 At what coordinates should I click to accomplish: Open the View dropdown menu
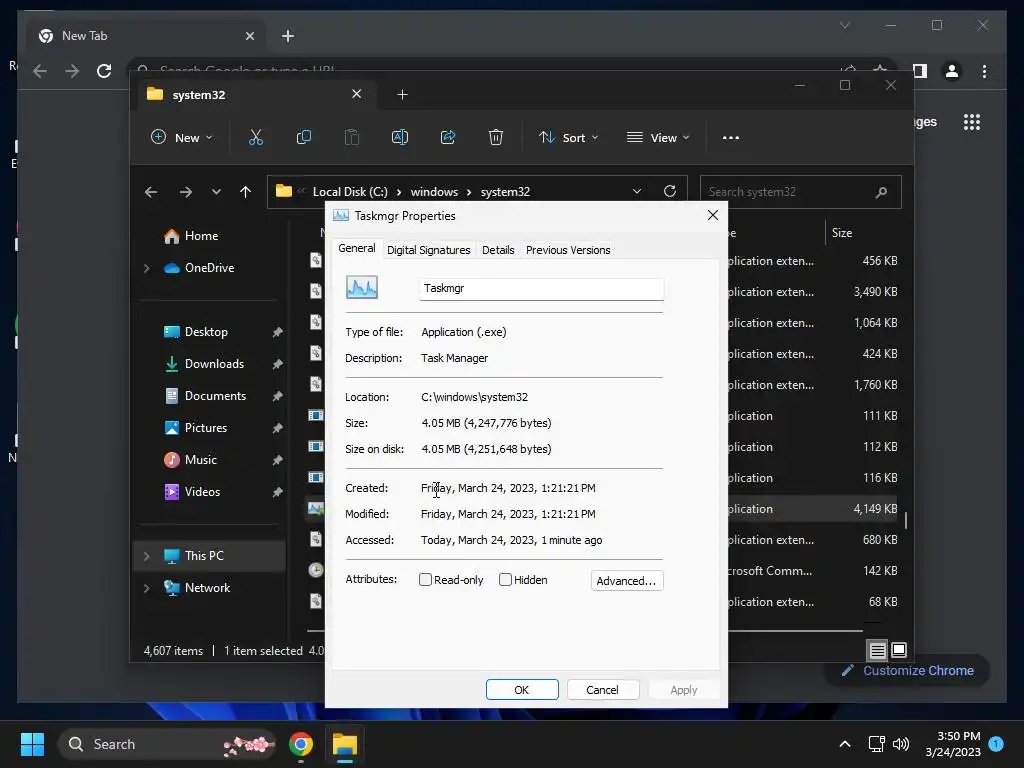tap(658, 138)
